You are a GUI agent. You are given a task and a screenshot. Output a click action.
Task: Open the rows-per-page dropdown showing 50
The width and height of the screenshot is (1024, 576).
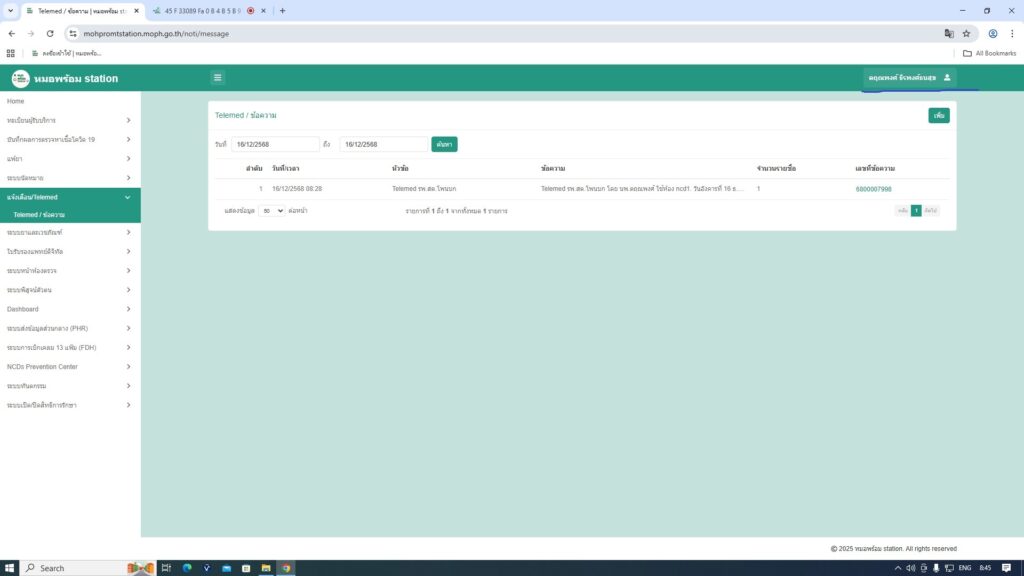pos(271,211)
